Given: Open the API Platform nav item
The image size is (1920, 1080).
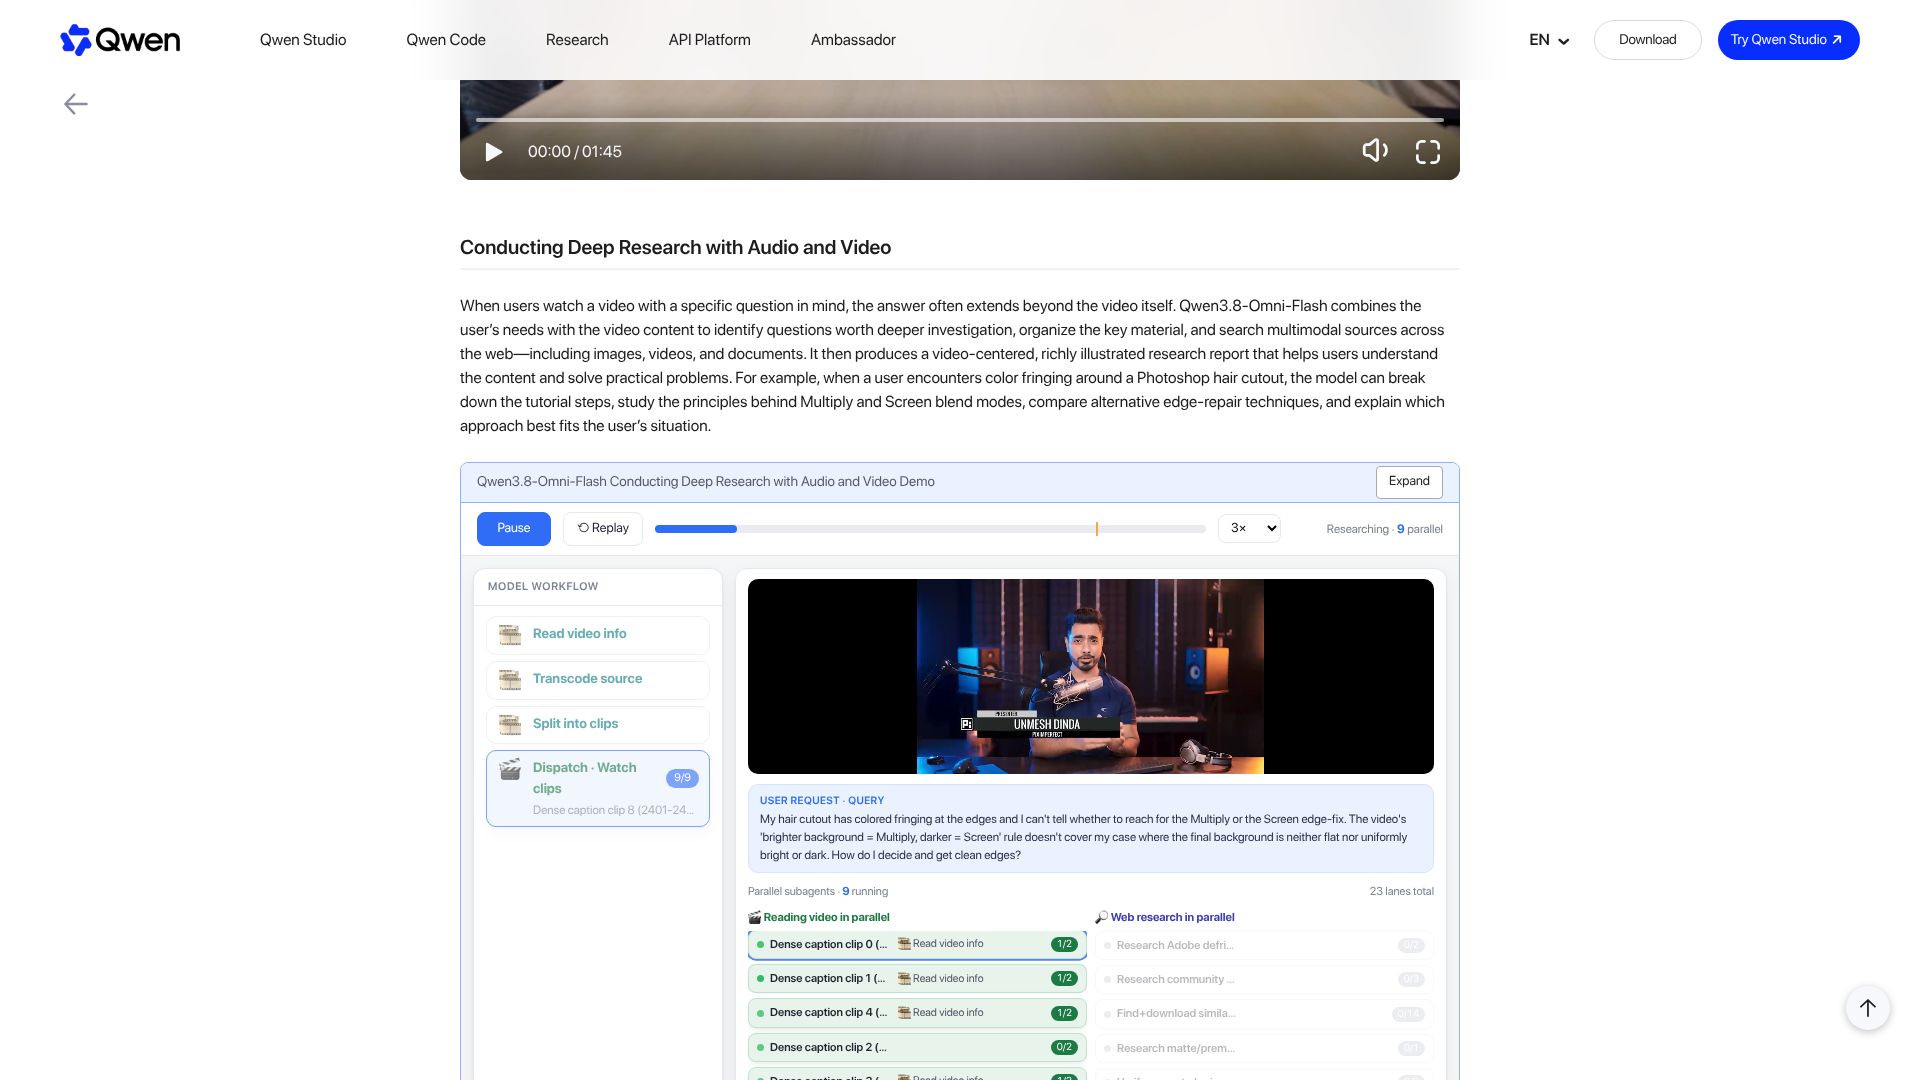Looking at the screenshot, I should coord(710,40).
